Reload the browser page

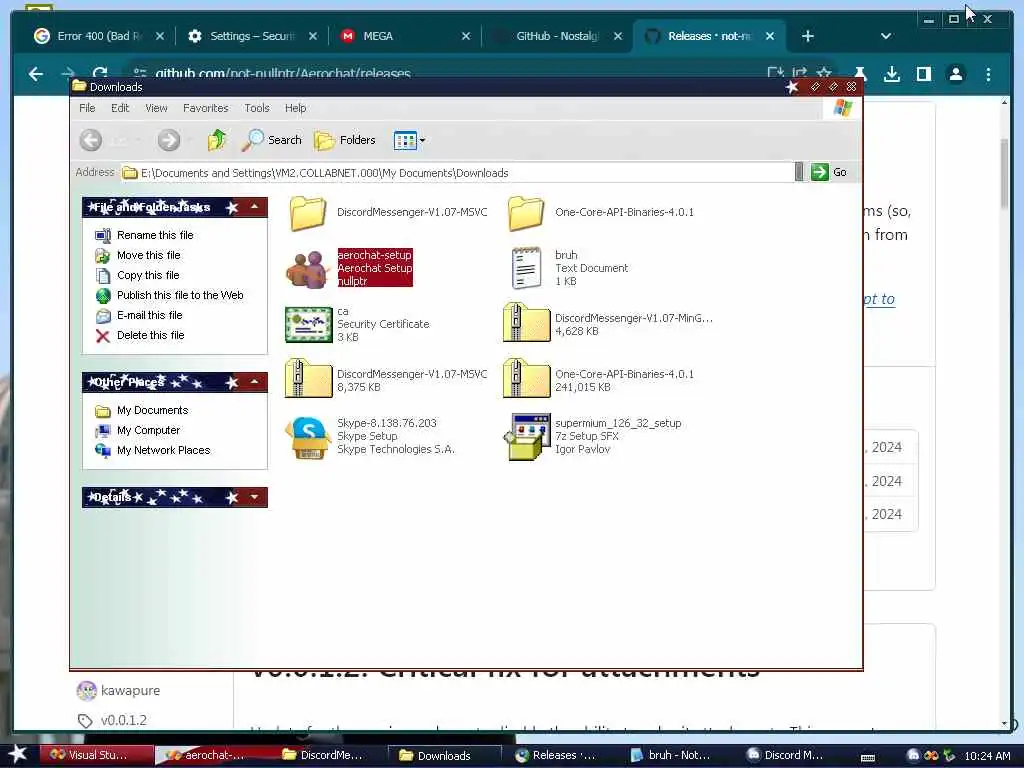click(x=100, y=74)
